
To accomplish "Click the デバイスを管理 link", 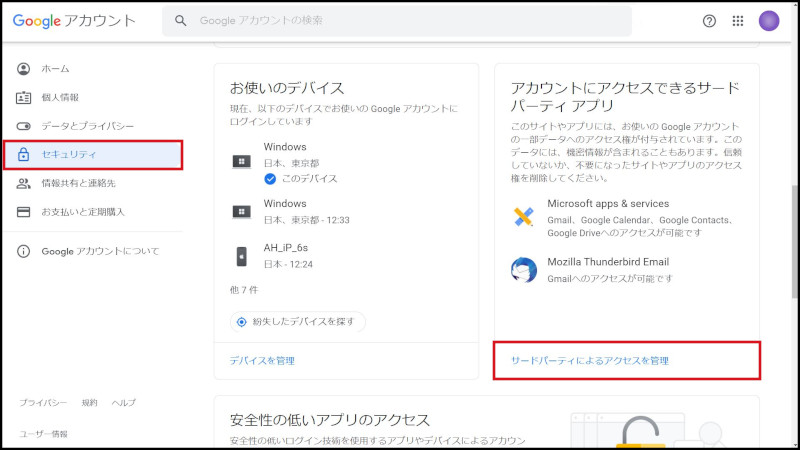I will (262, 360).
